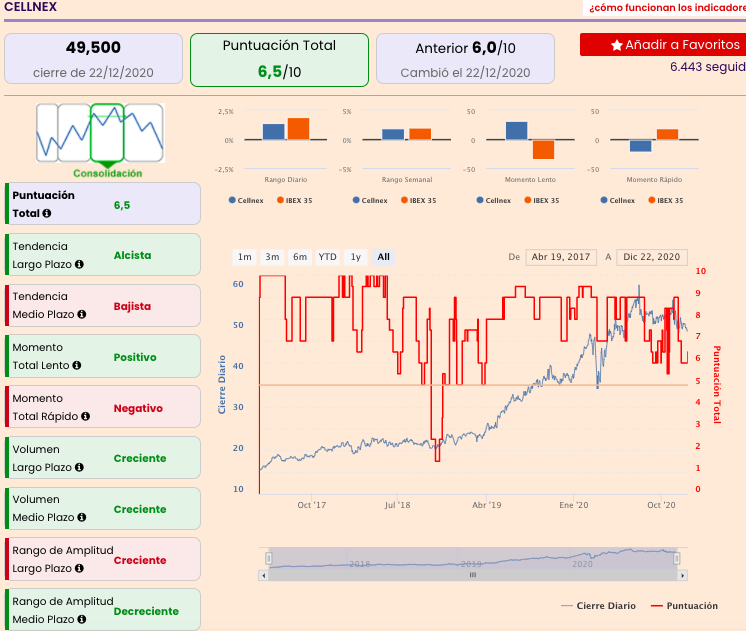
Task: Open info icon for Momento Total Lento
Action: [77, 365]
